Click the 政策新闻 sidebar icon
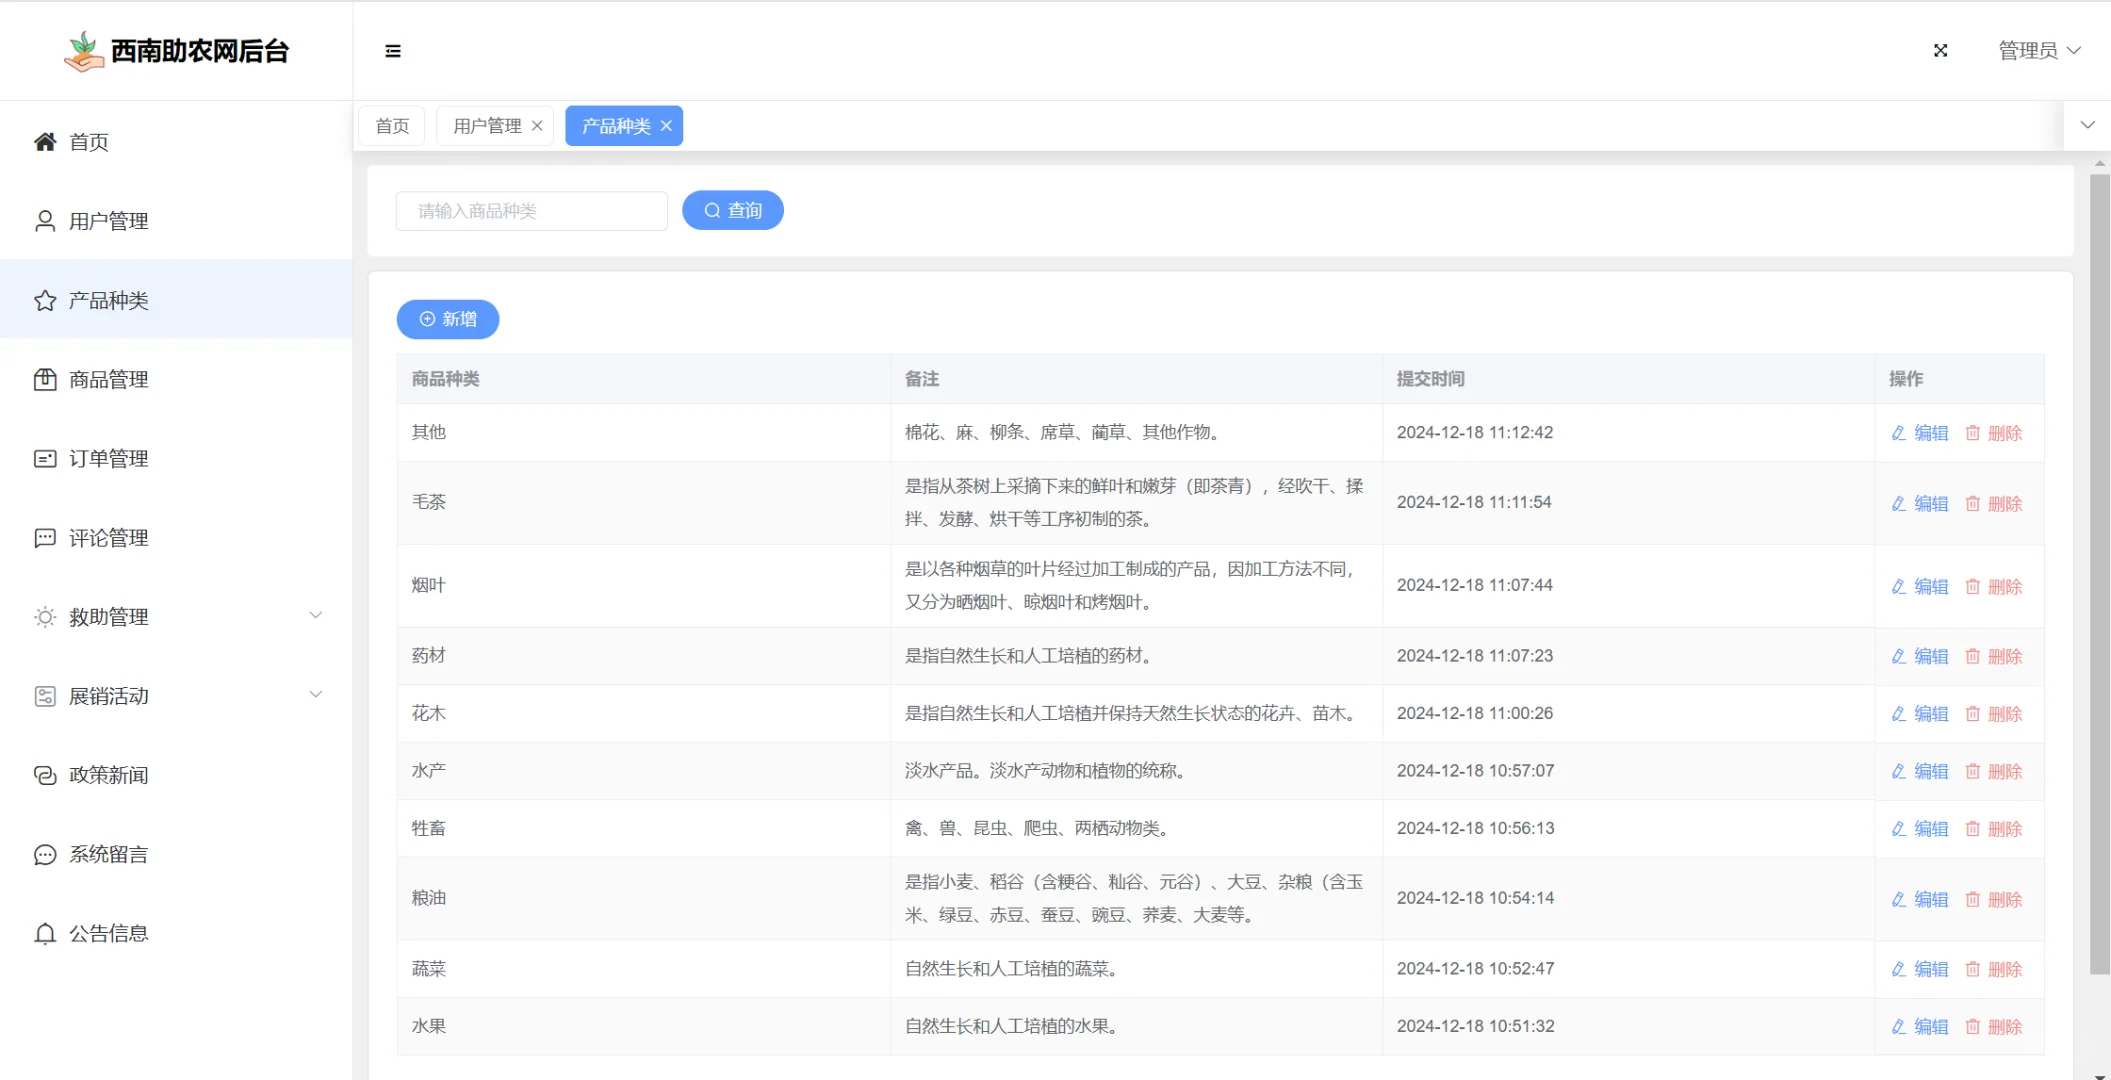Viewport: 2111px width, 1080px height. click(44, 775)
